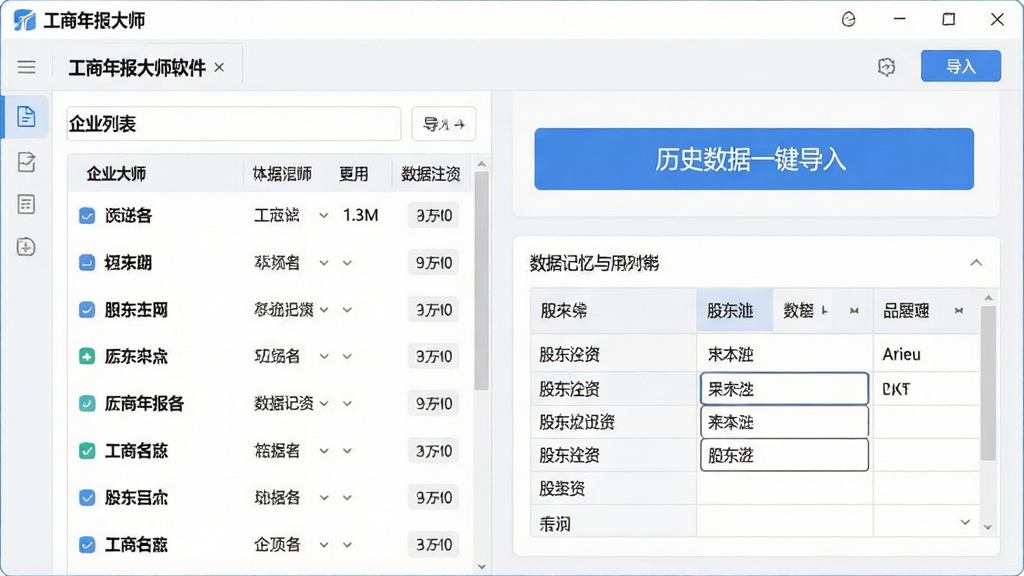Click the app logo in title bar
The width and height of the screenshot is (1024, 576).
24,20
